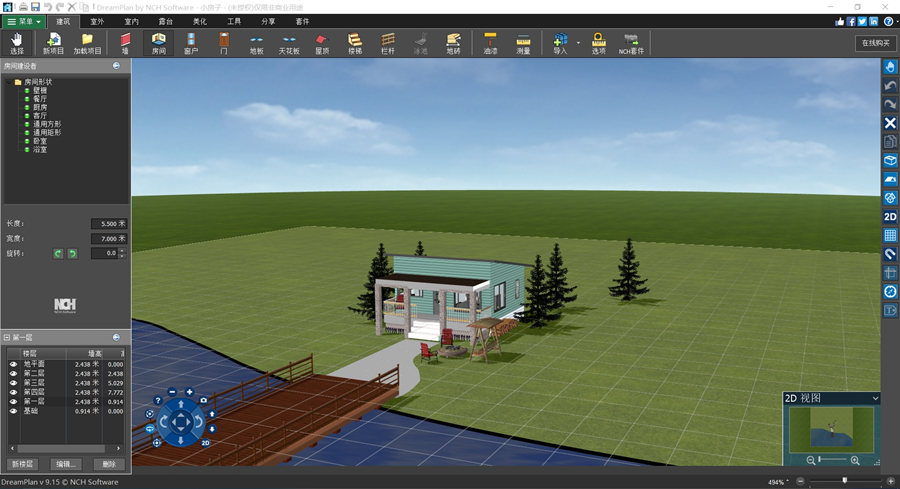Collapse the 第一层 story panel
Image resolution: width=900 pixels, height=489 pixels.
click(6, 337)
